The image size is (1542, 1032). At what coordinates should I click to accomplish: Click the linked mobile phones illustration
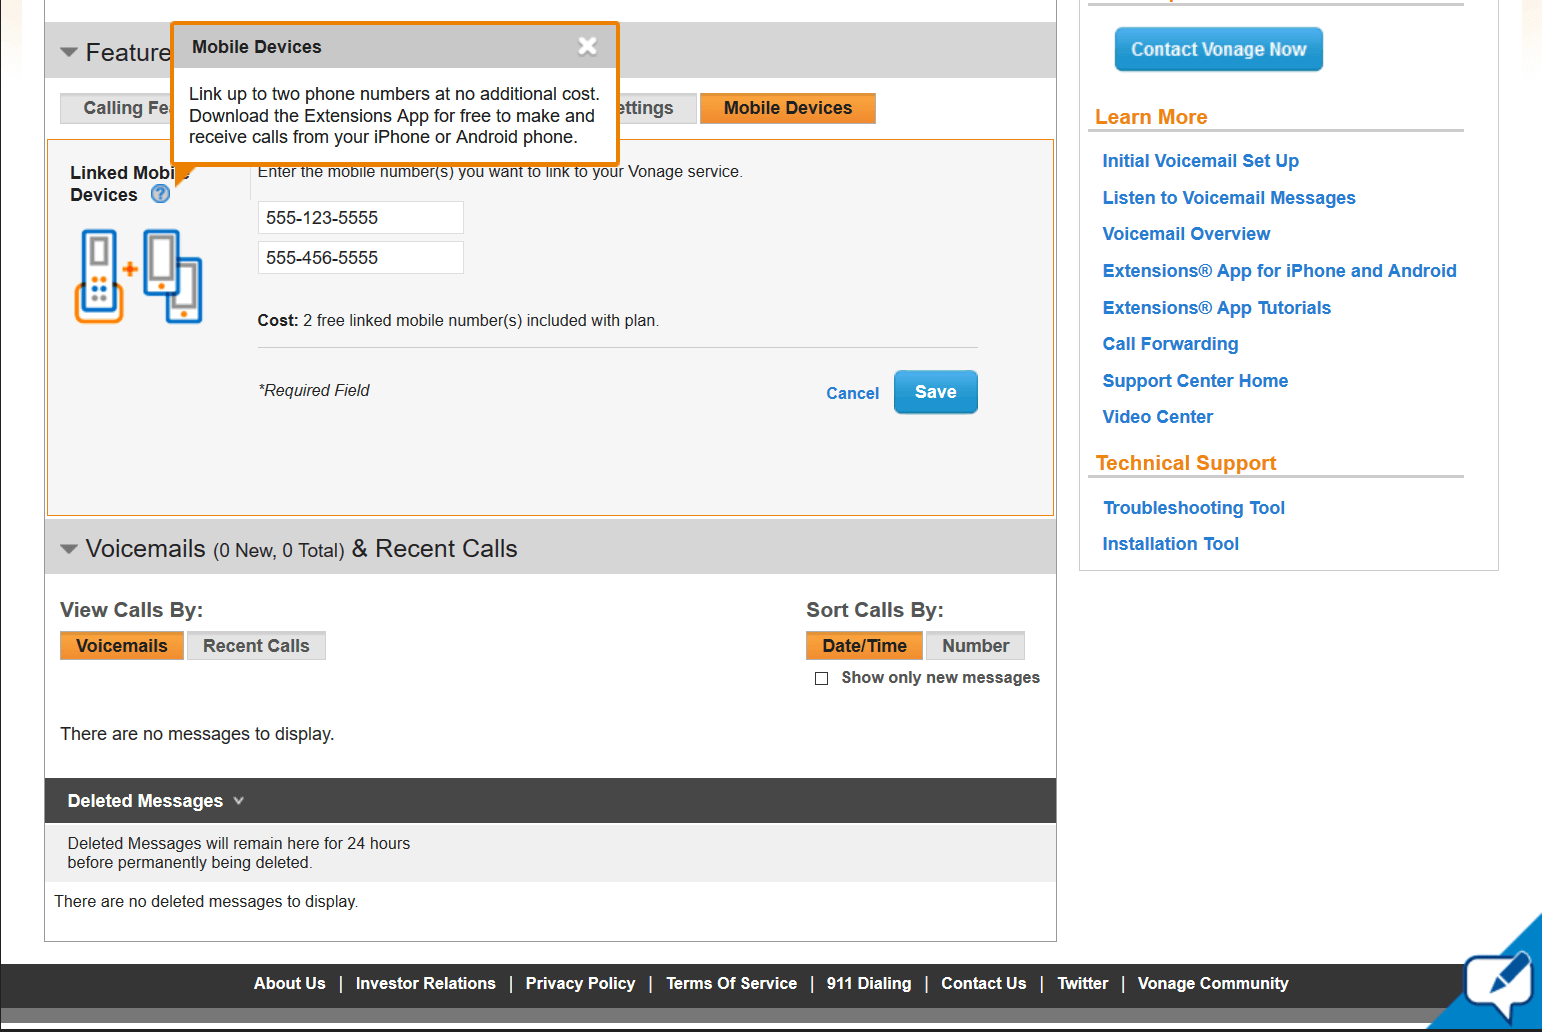138,276
